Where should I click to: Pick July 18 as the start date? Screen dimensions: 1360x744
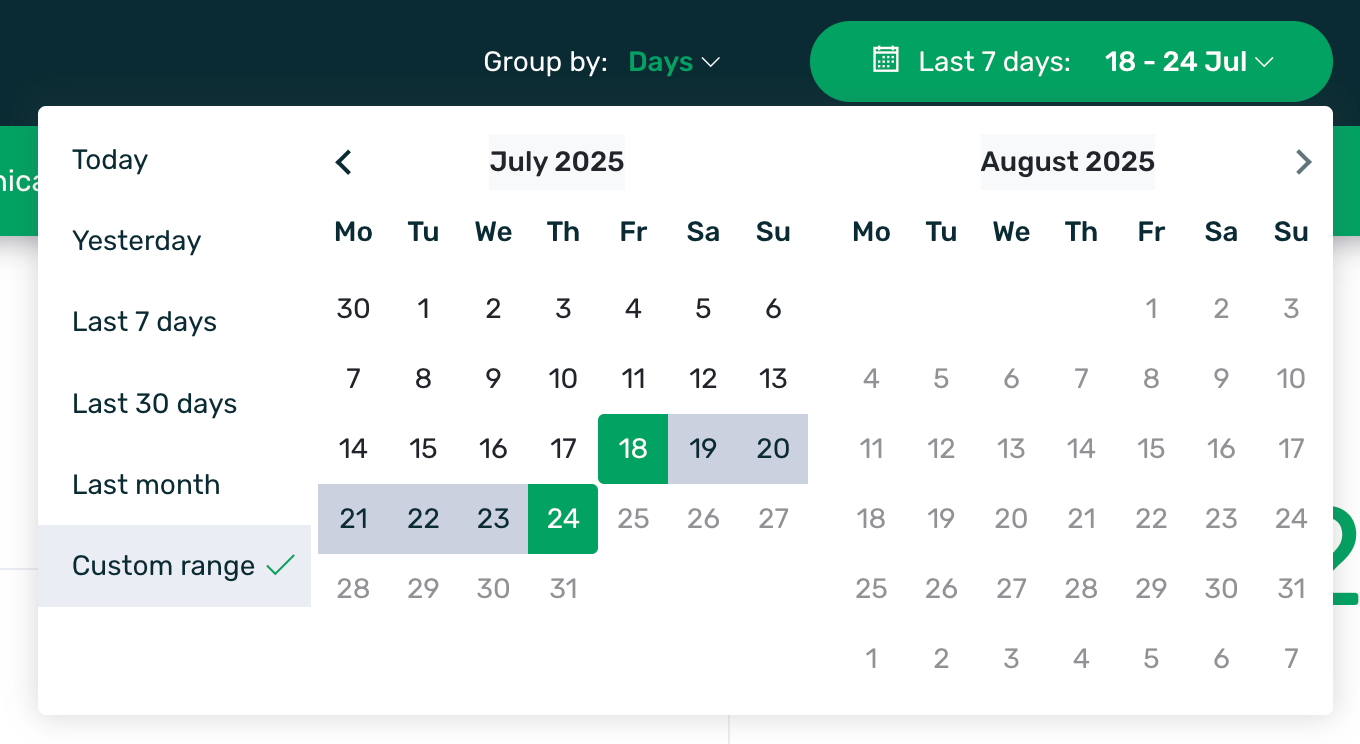point(633,449)
